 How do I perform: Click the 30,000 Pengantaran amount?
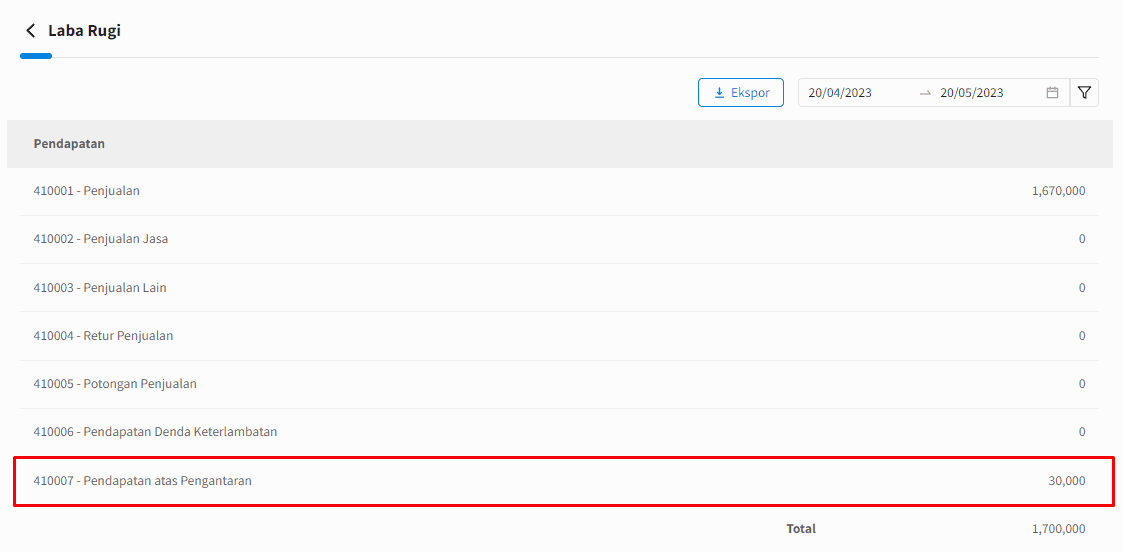[1066, 481]
